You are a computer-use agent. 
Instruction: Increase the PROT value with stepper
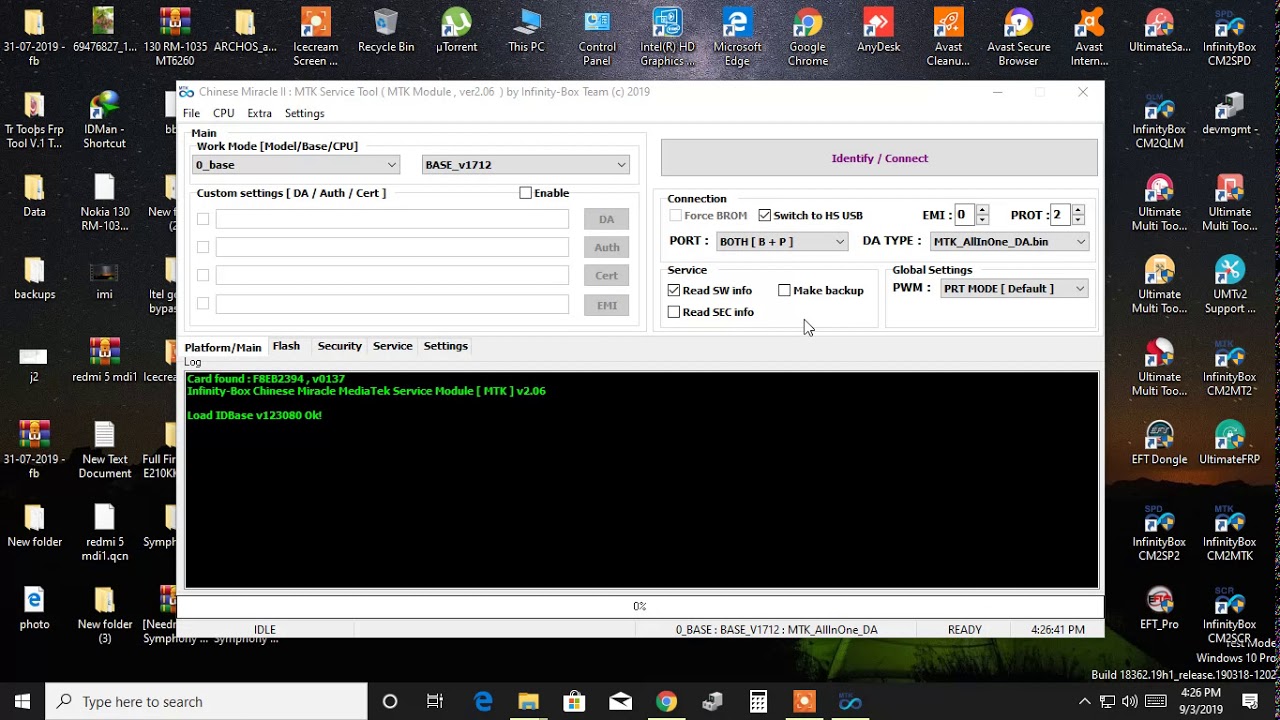click(x=1078, y=210)
